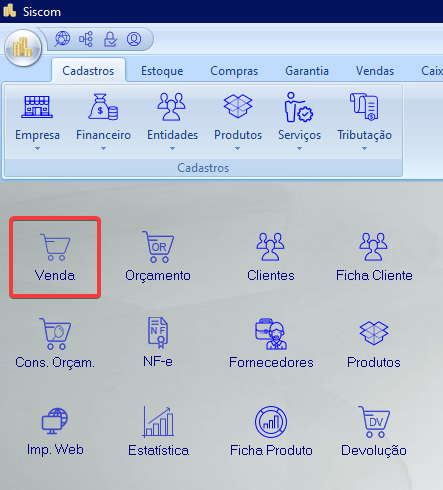The width and height of the screenshot is (443, 490).
Task: Open Cons. Orçam. cart icon
Action: pos(55,343)
